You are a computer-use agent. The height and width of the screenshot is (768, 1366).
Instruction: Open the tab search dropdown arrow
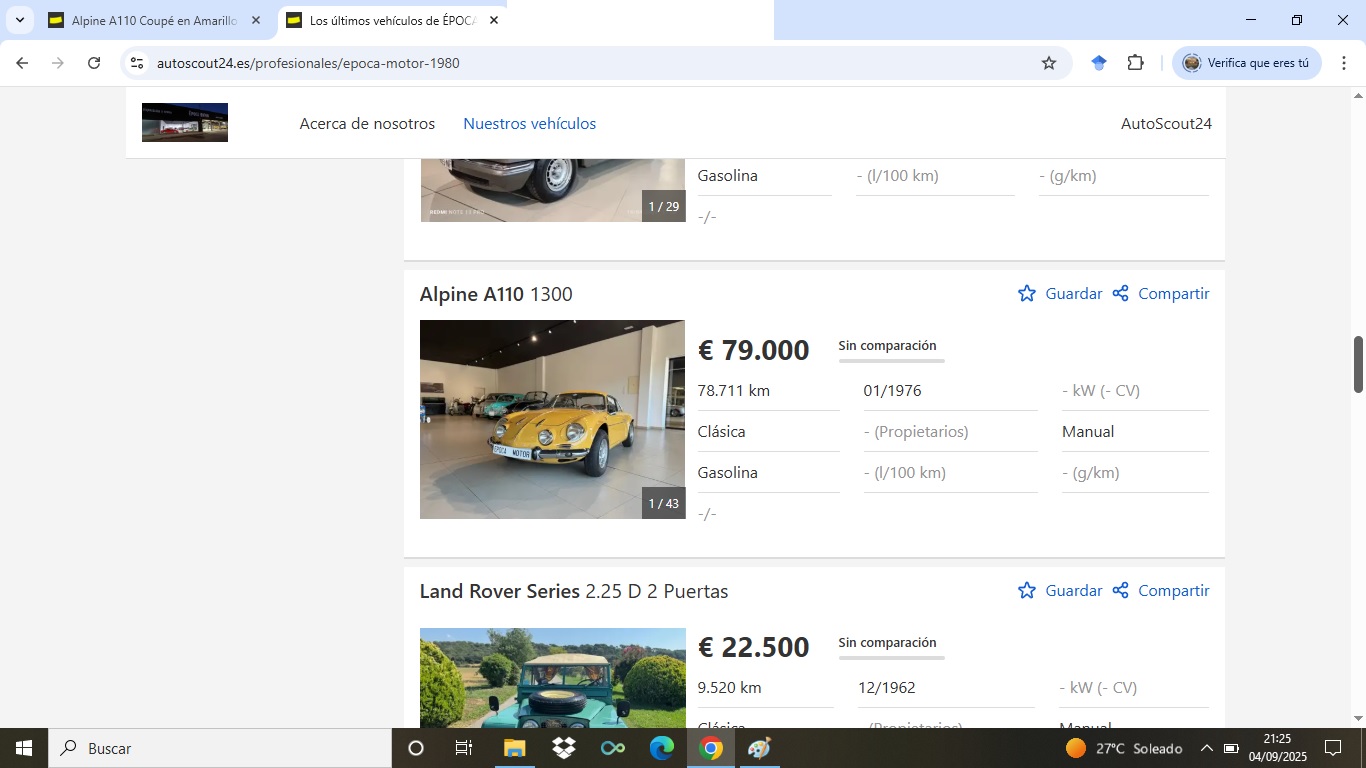(20, 20)
